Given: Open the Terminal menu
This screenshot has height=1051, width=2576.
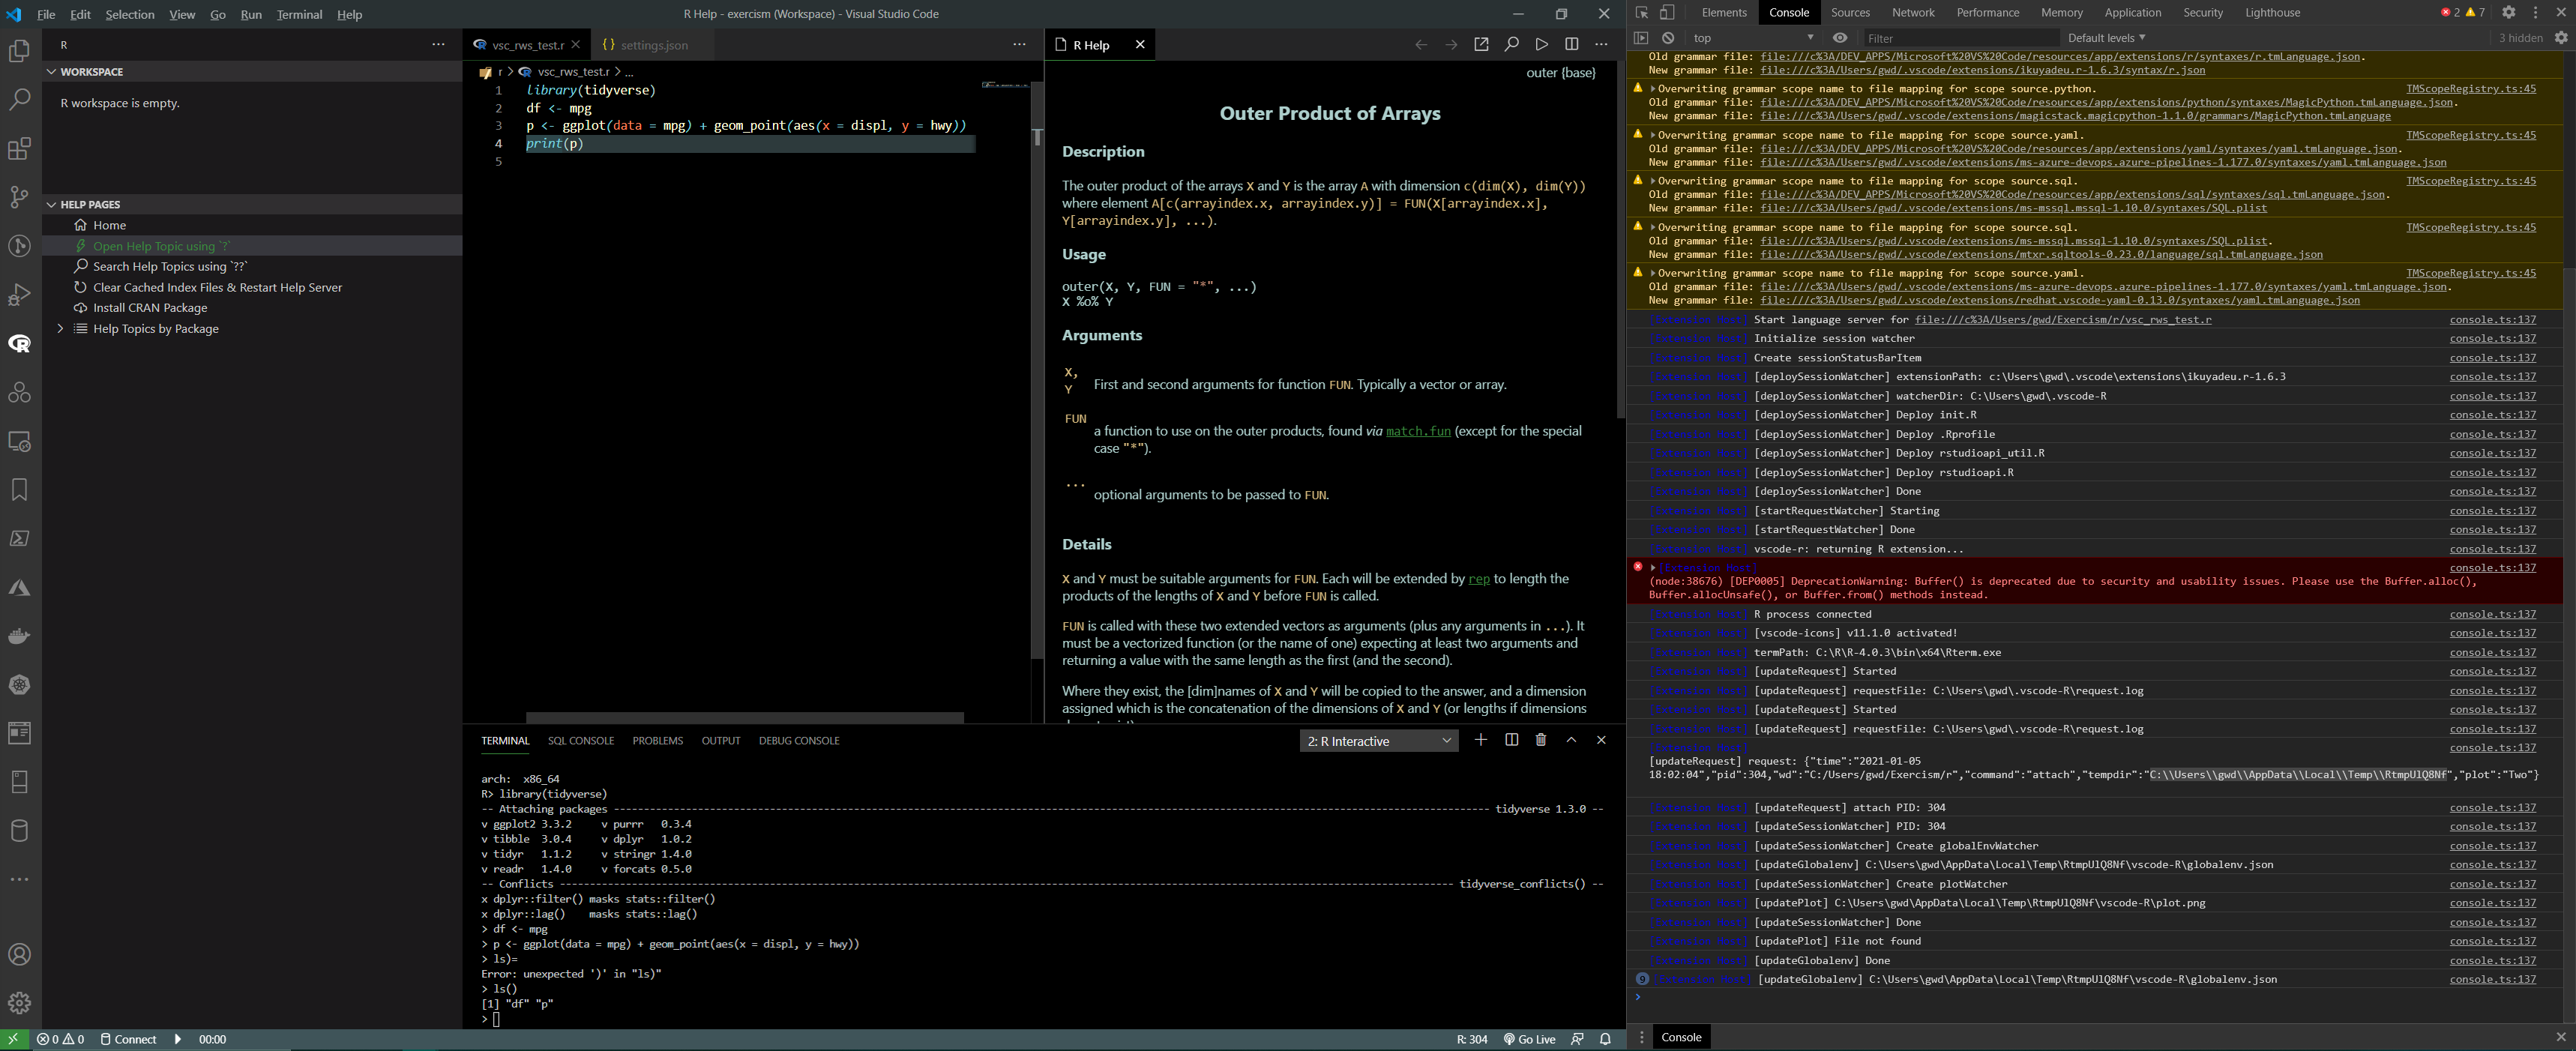Looking at the screenshot, I should coord(299,14).
